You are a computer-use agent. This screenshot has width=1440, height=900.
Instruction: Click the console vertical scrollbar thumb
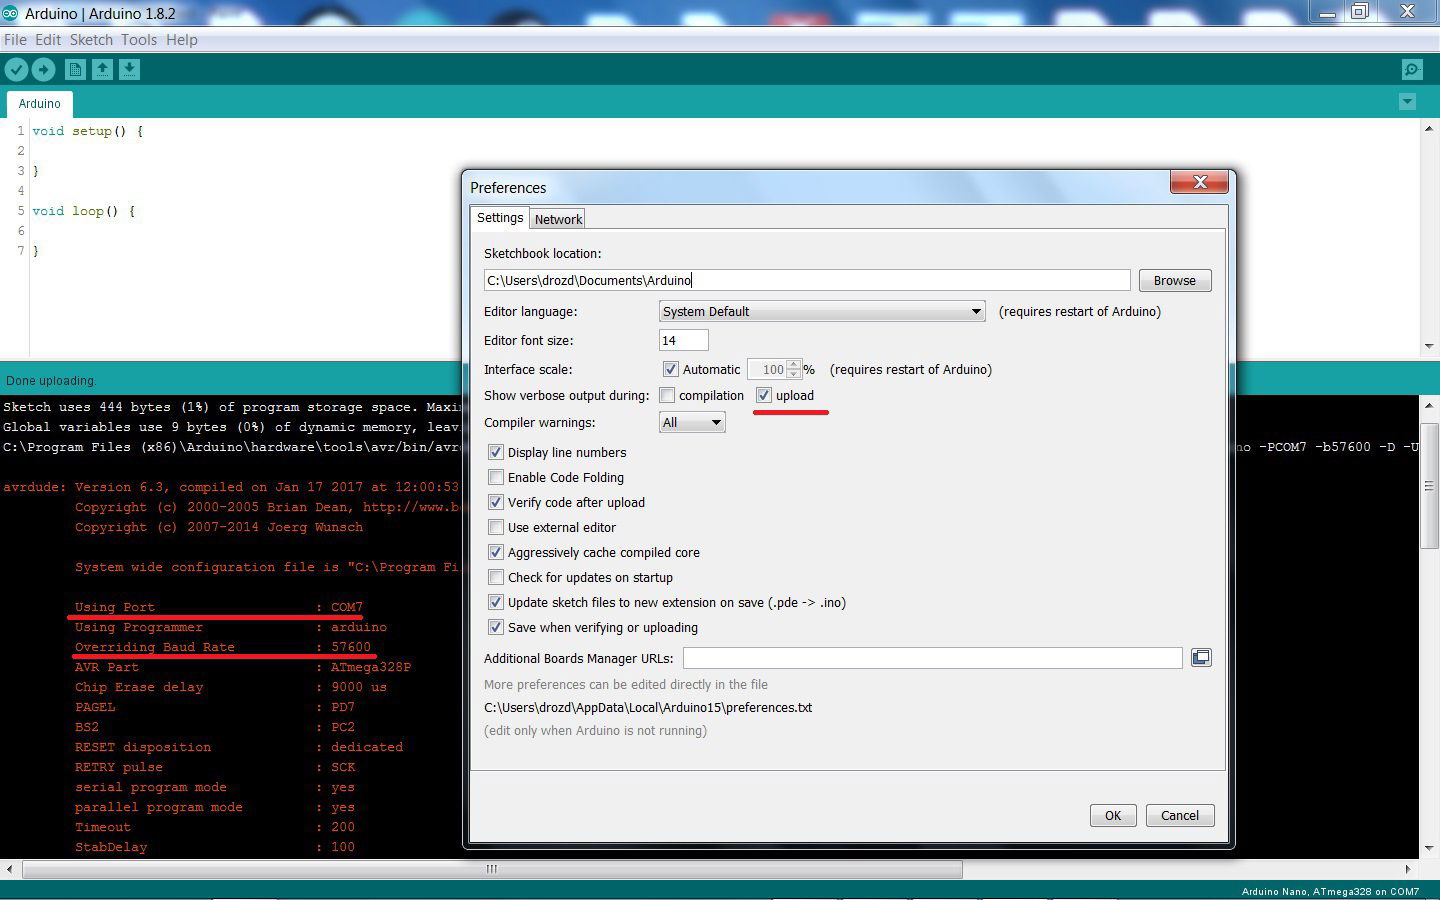click(x=1429, y=487)
